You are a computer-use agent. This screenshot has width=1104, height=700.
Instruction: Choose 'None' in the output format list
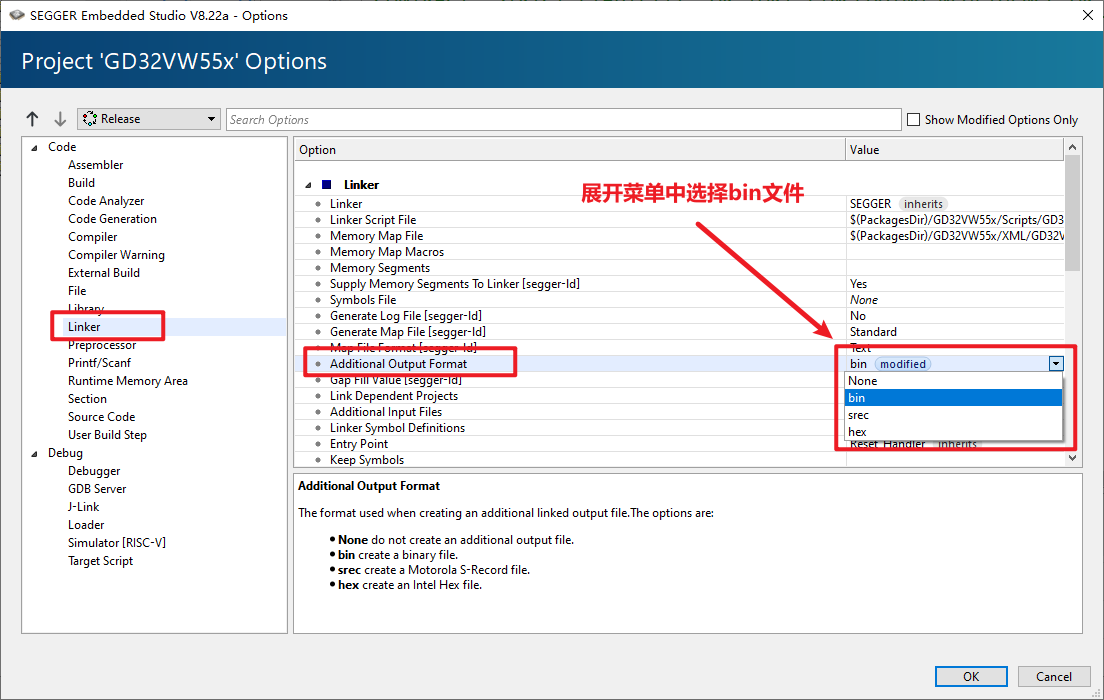click(x=862, y=381)
